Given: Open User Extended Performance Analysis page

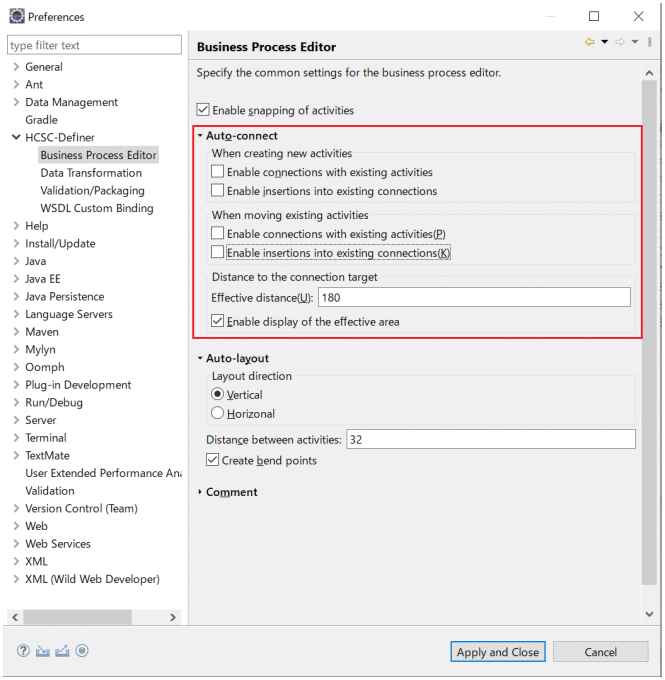Looking at the screenshot, I should 103,473.
